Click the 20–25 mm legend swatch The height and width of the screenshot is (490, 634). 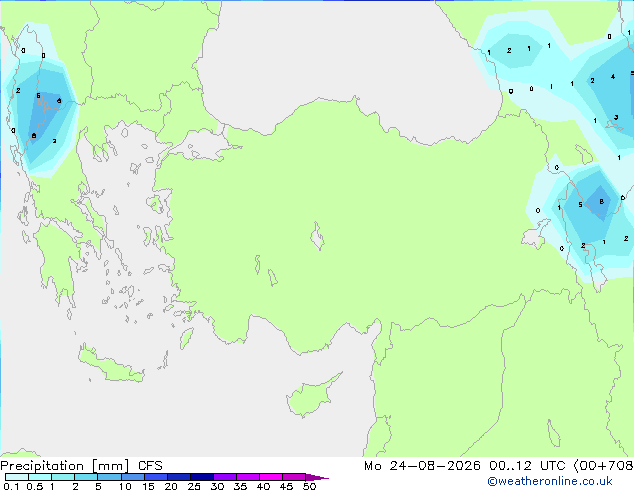point(178,477)
